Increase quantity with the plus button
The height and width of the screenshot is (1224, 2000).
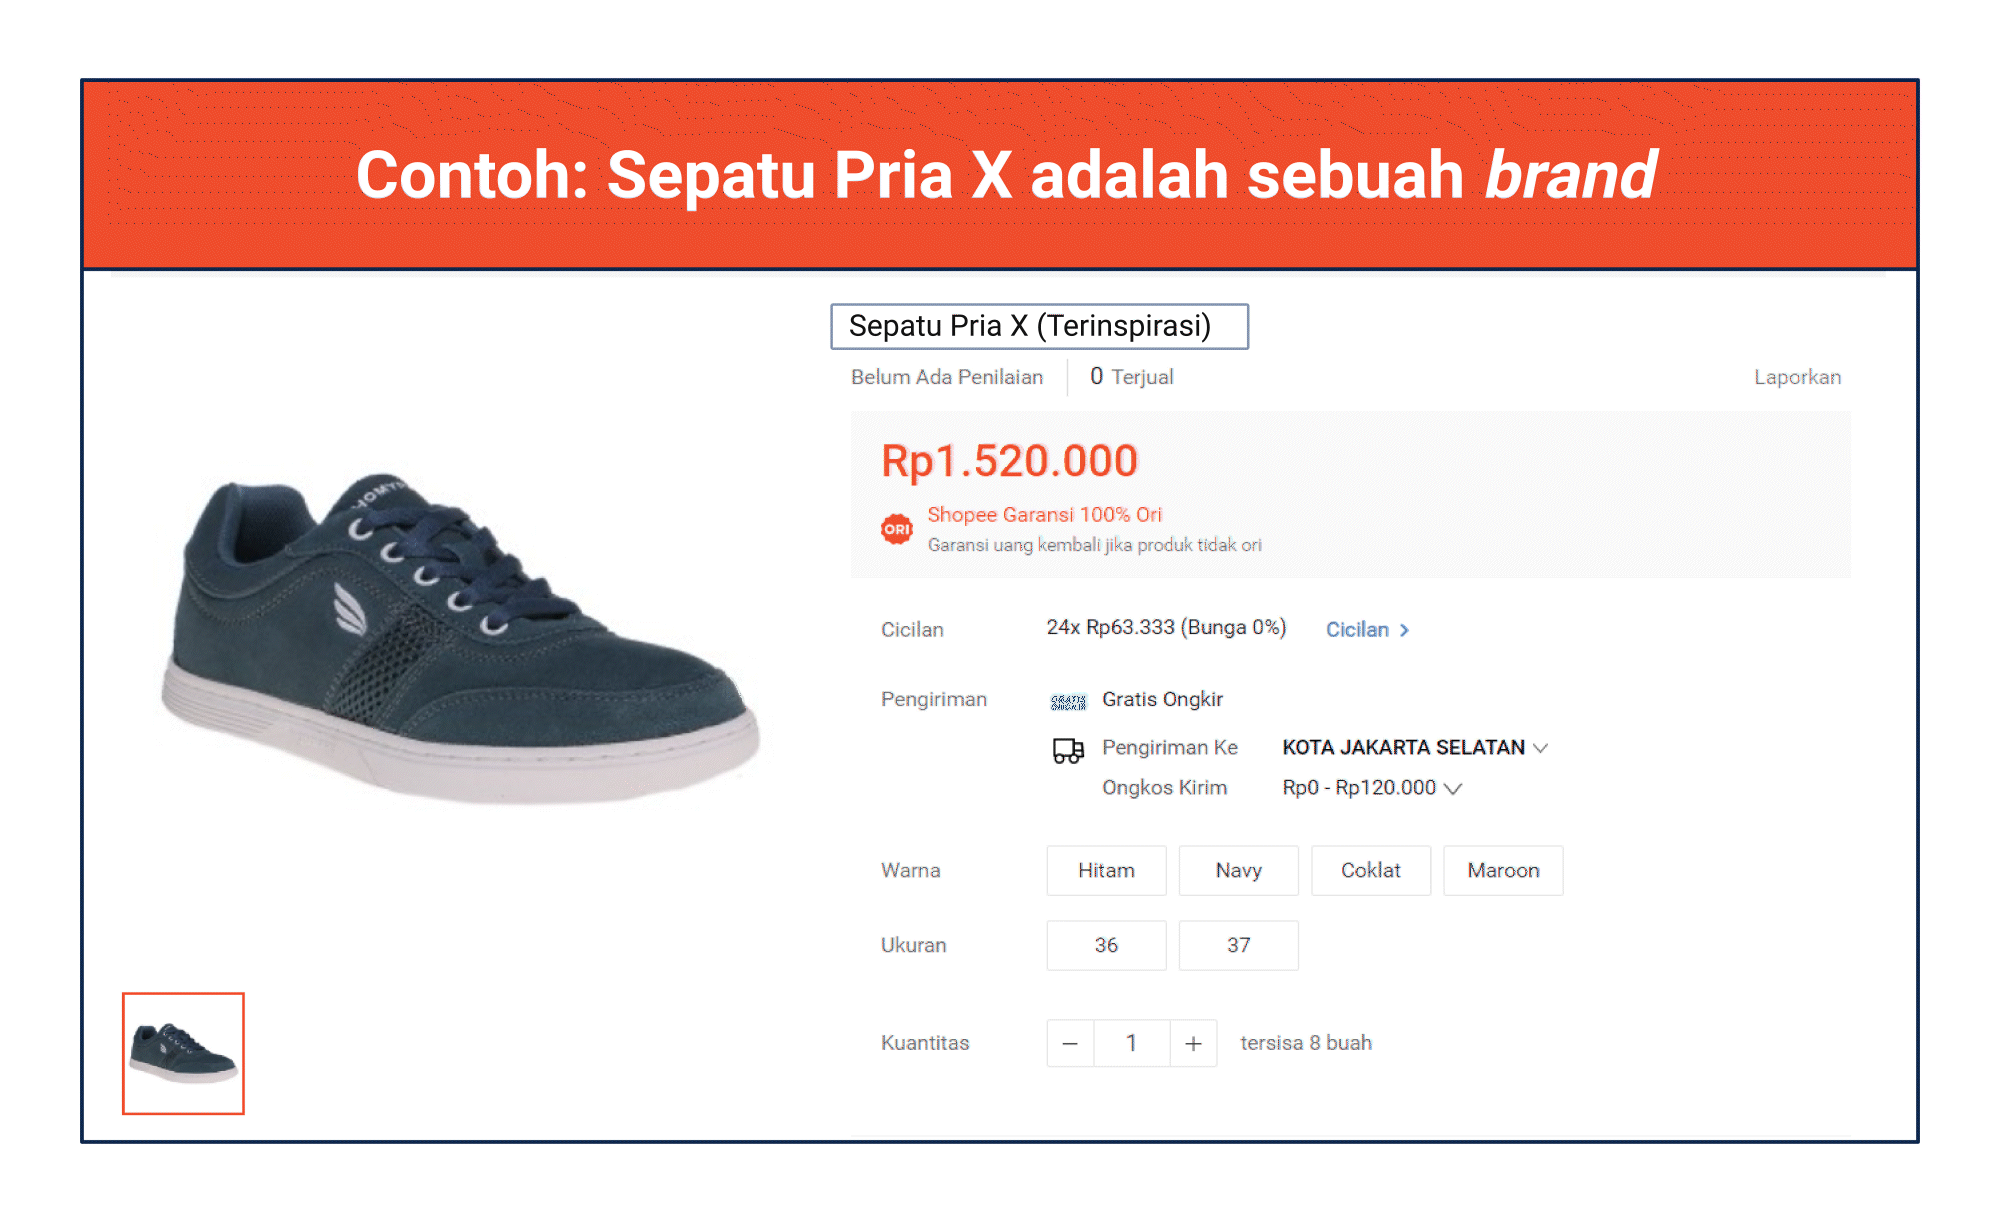coord(1193,1044)
